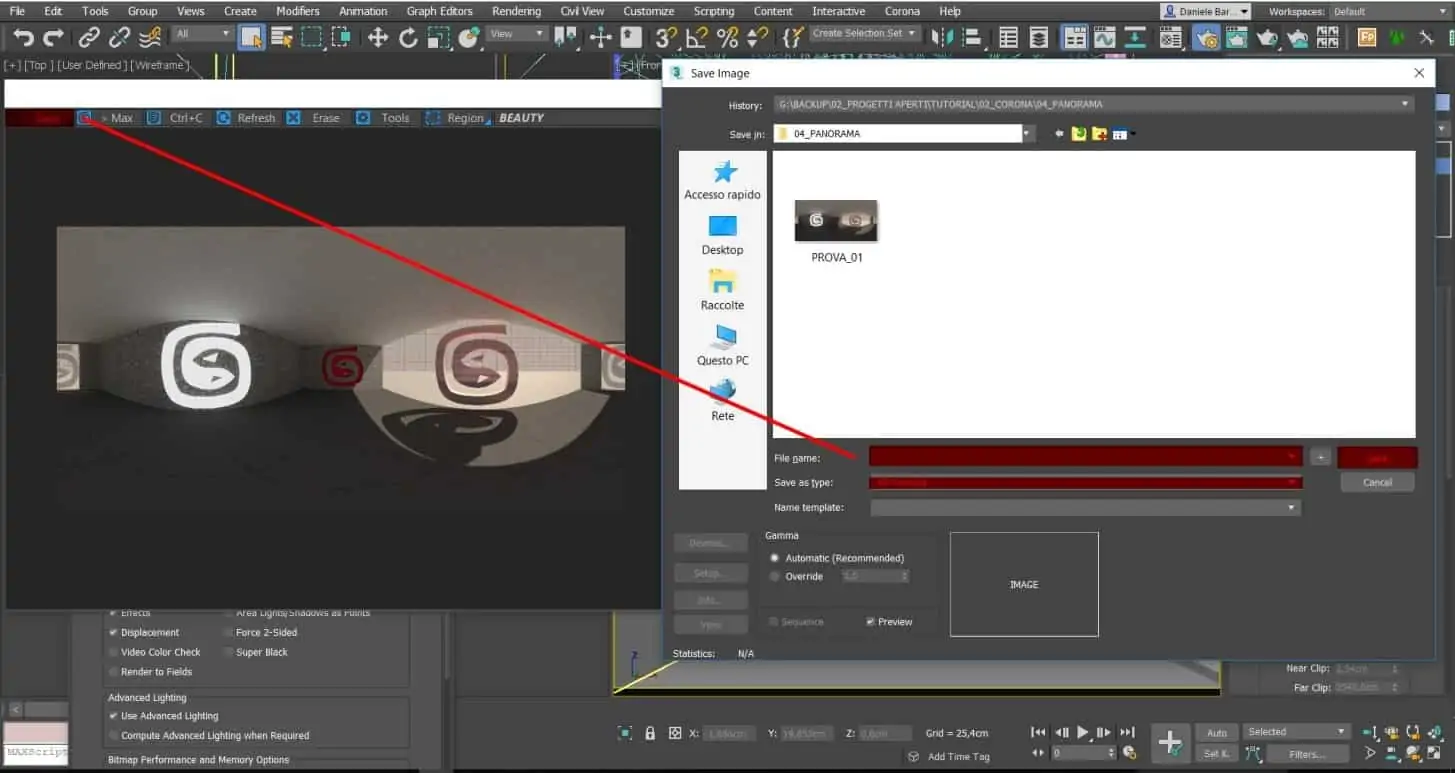Select the Link tool icon
1455x773 pixels.
coord(89,38)
